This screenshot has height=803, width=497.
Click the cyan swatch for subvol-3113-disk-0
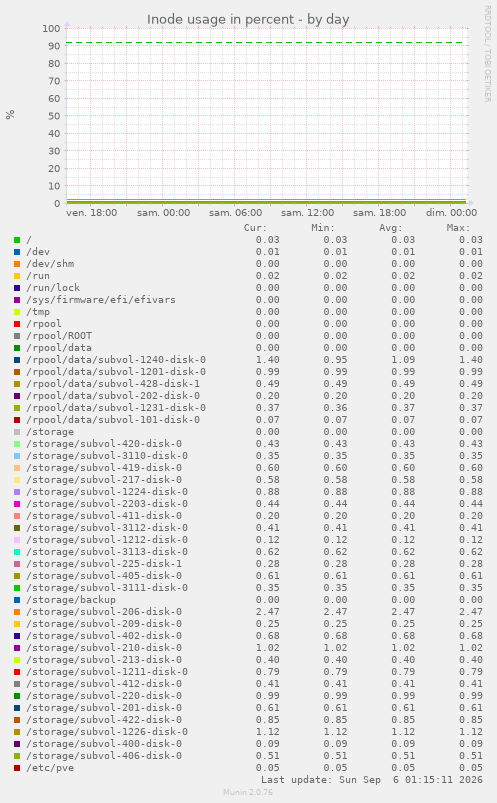pos(17,552)
